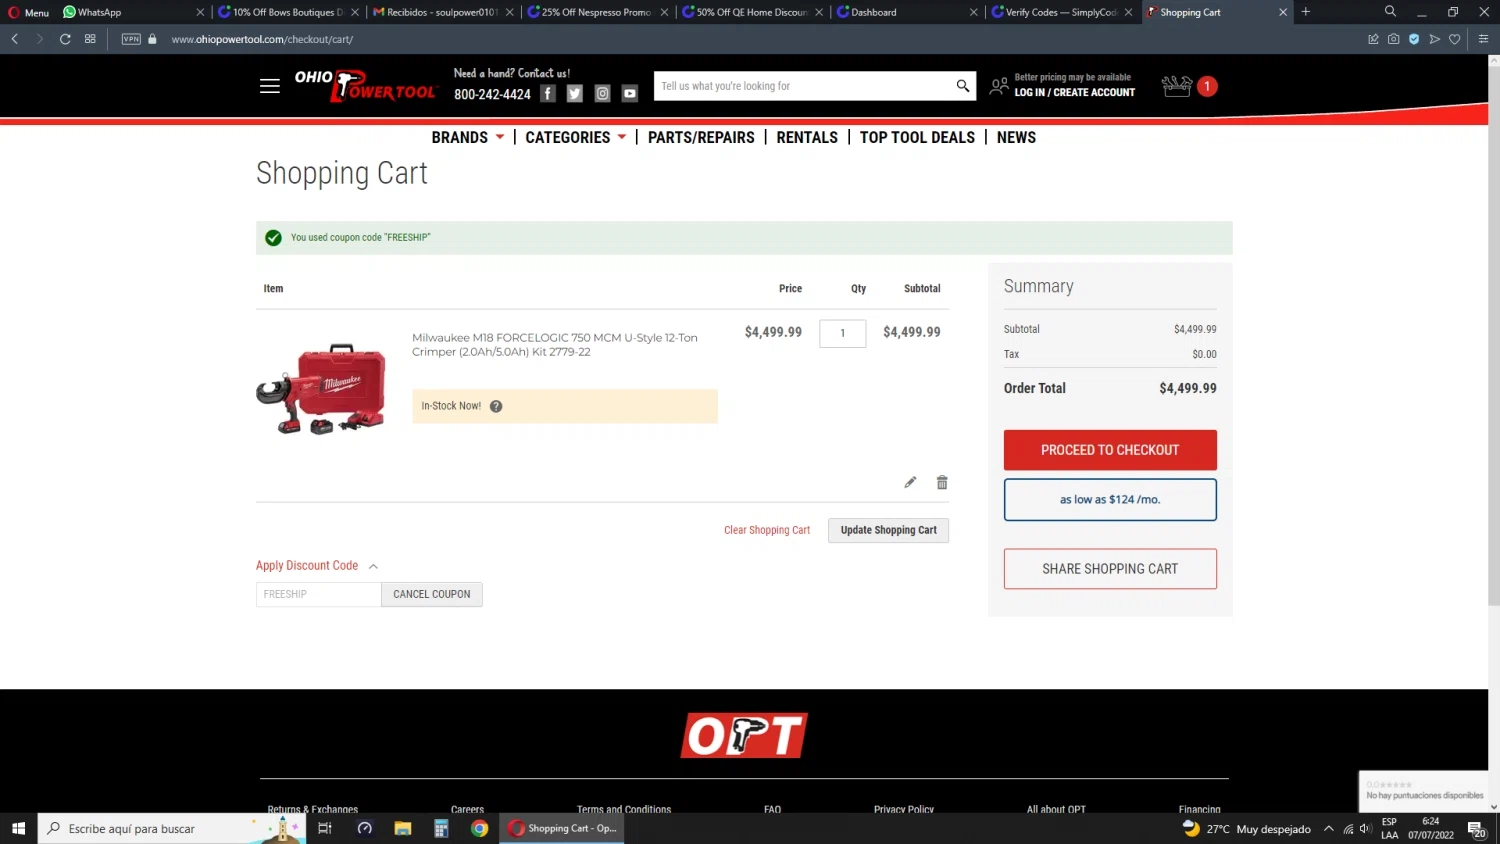Viewport: 1500px width, 844px height.
Task: Reload the page with refresh icon
Action: coord(65,39)
